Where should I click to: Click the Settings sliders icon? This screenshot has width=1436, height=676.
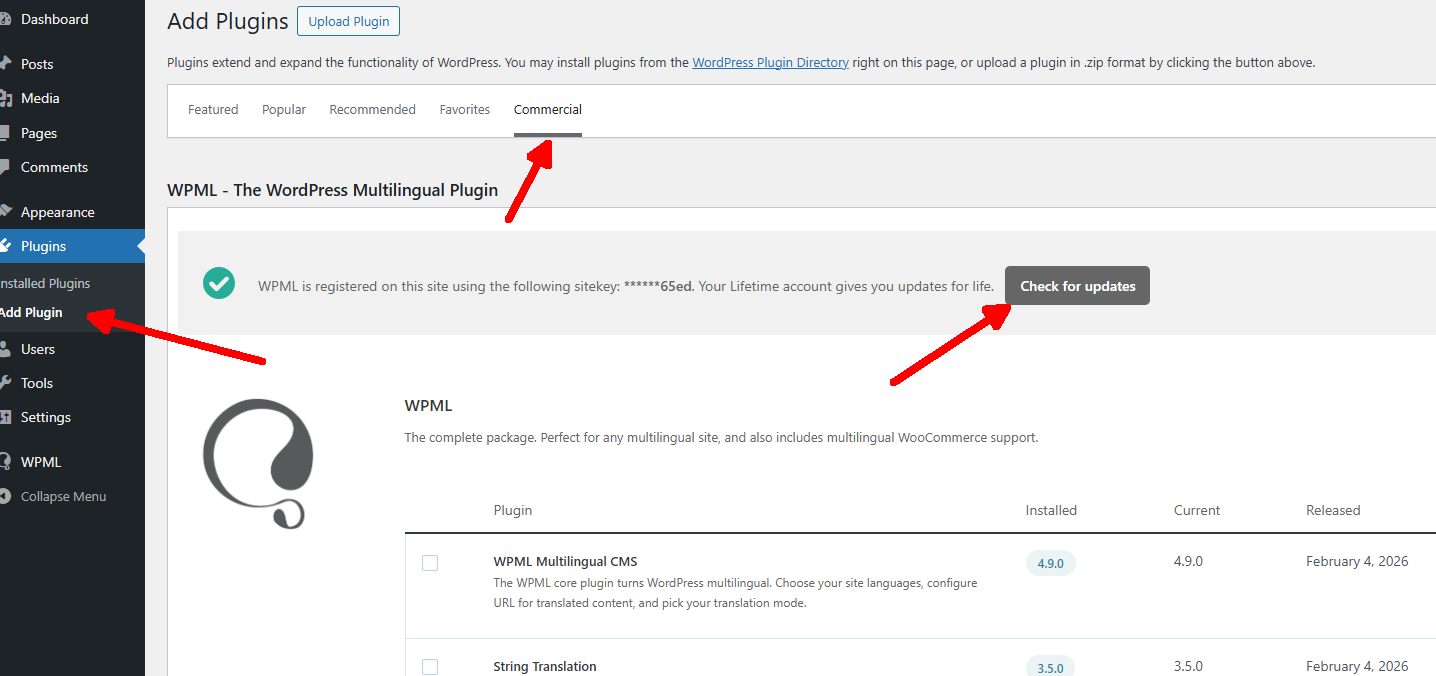tap(5, 417)
